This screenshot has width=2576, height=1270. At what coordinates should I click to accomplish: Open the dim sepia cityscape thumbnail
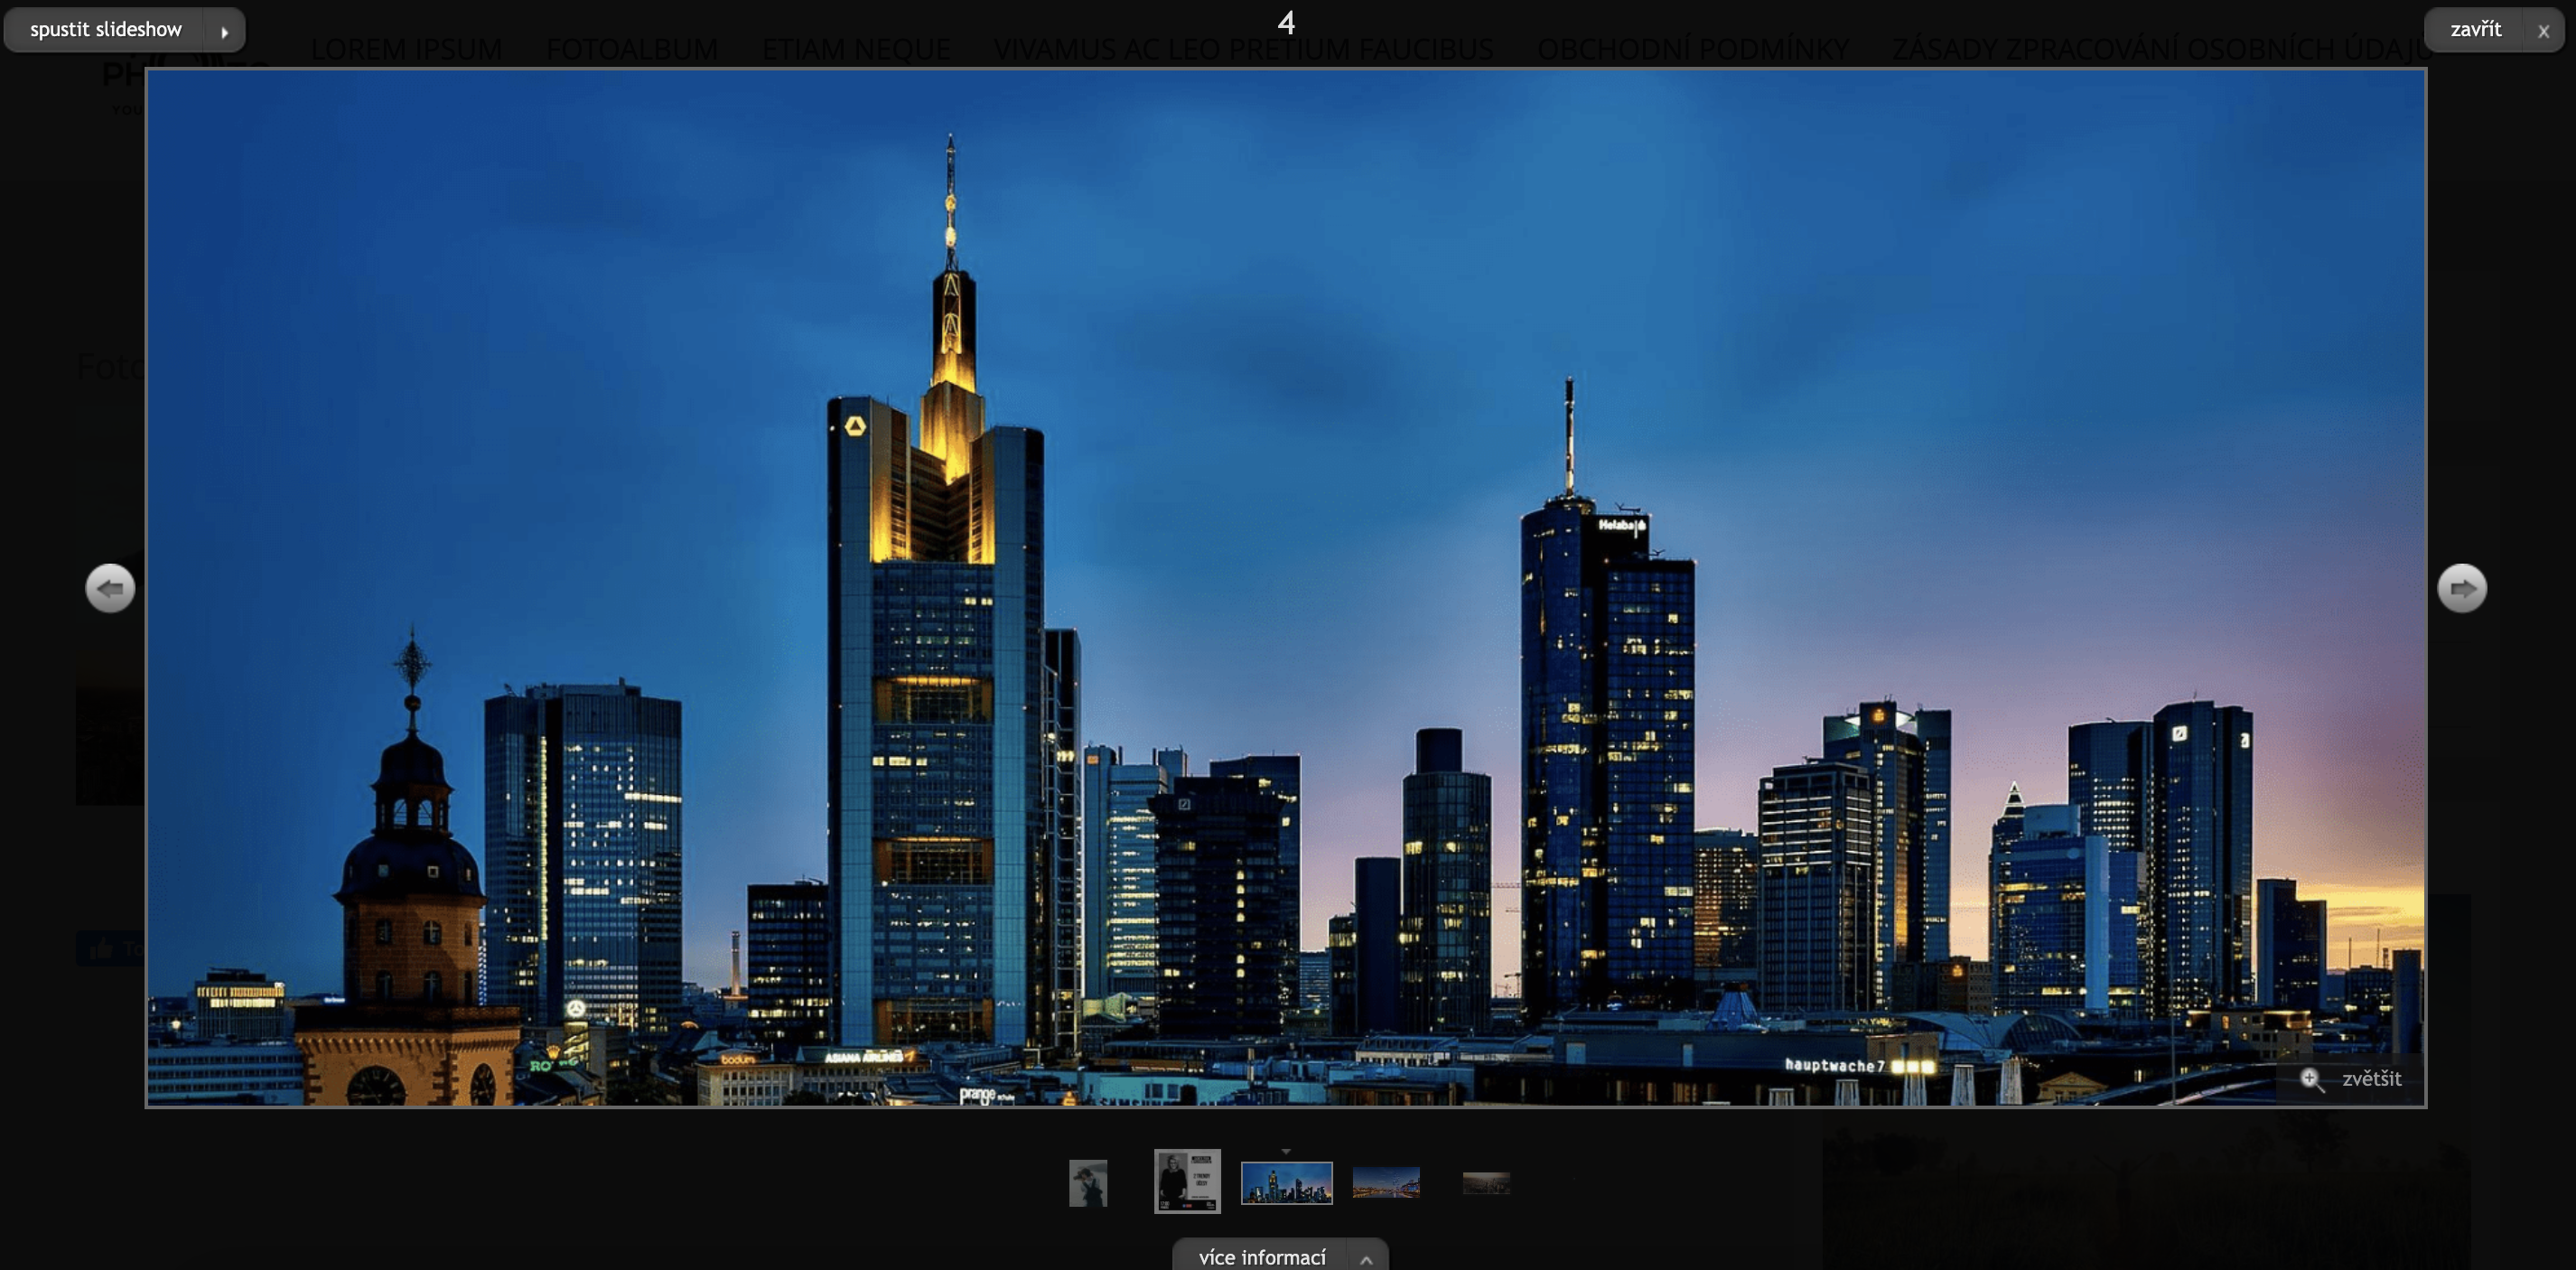pyautogui.click(x=1486, y=1183)
